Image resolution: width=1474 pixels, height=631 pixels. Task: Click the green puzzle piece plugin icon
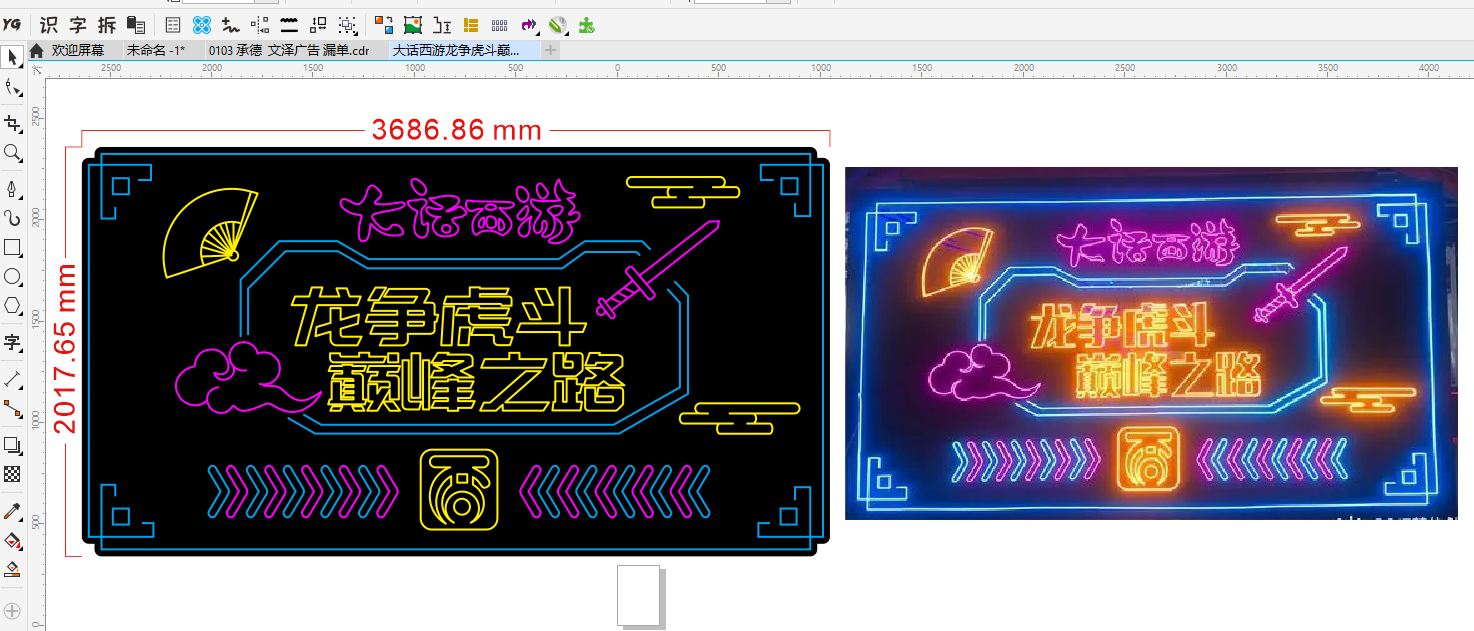click(x=587, y=25)
